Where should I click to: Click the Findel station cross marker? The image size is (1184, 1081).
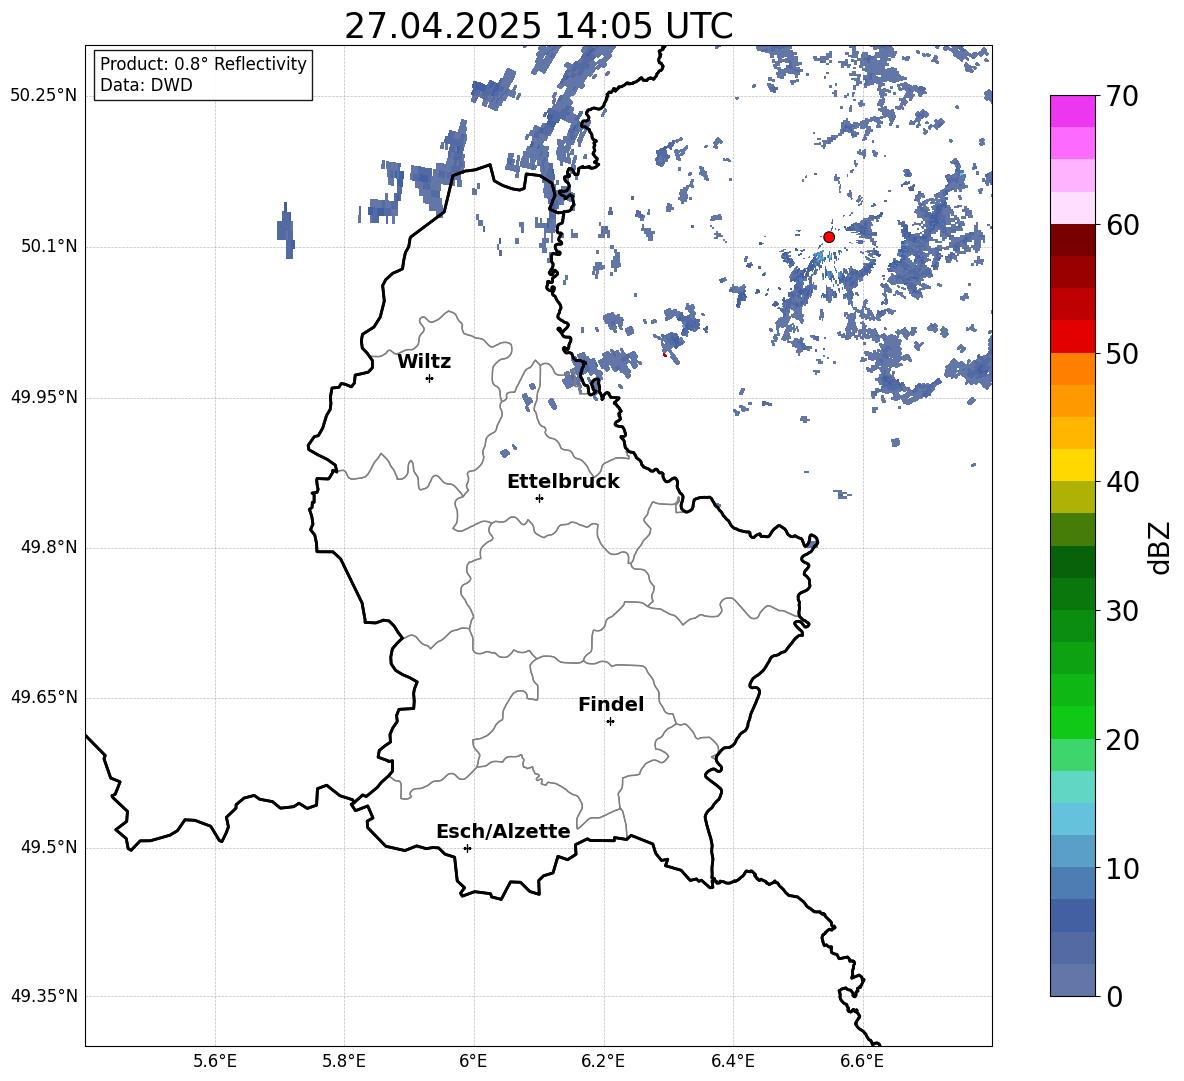coord(610,722)
